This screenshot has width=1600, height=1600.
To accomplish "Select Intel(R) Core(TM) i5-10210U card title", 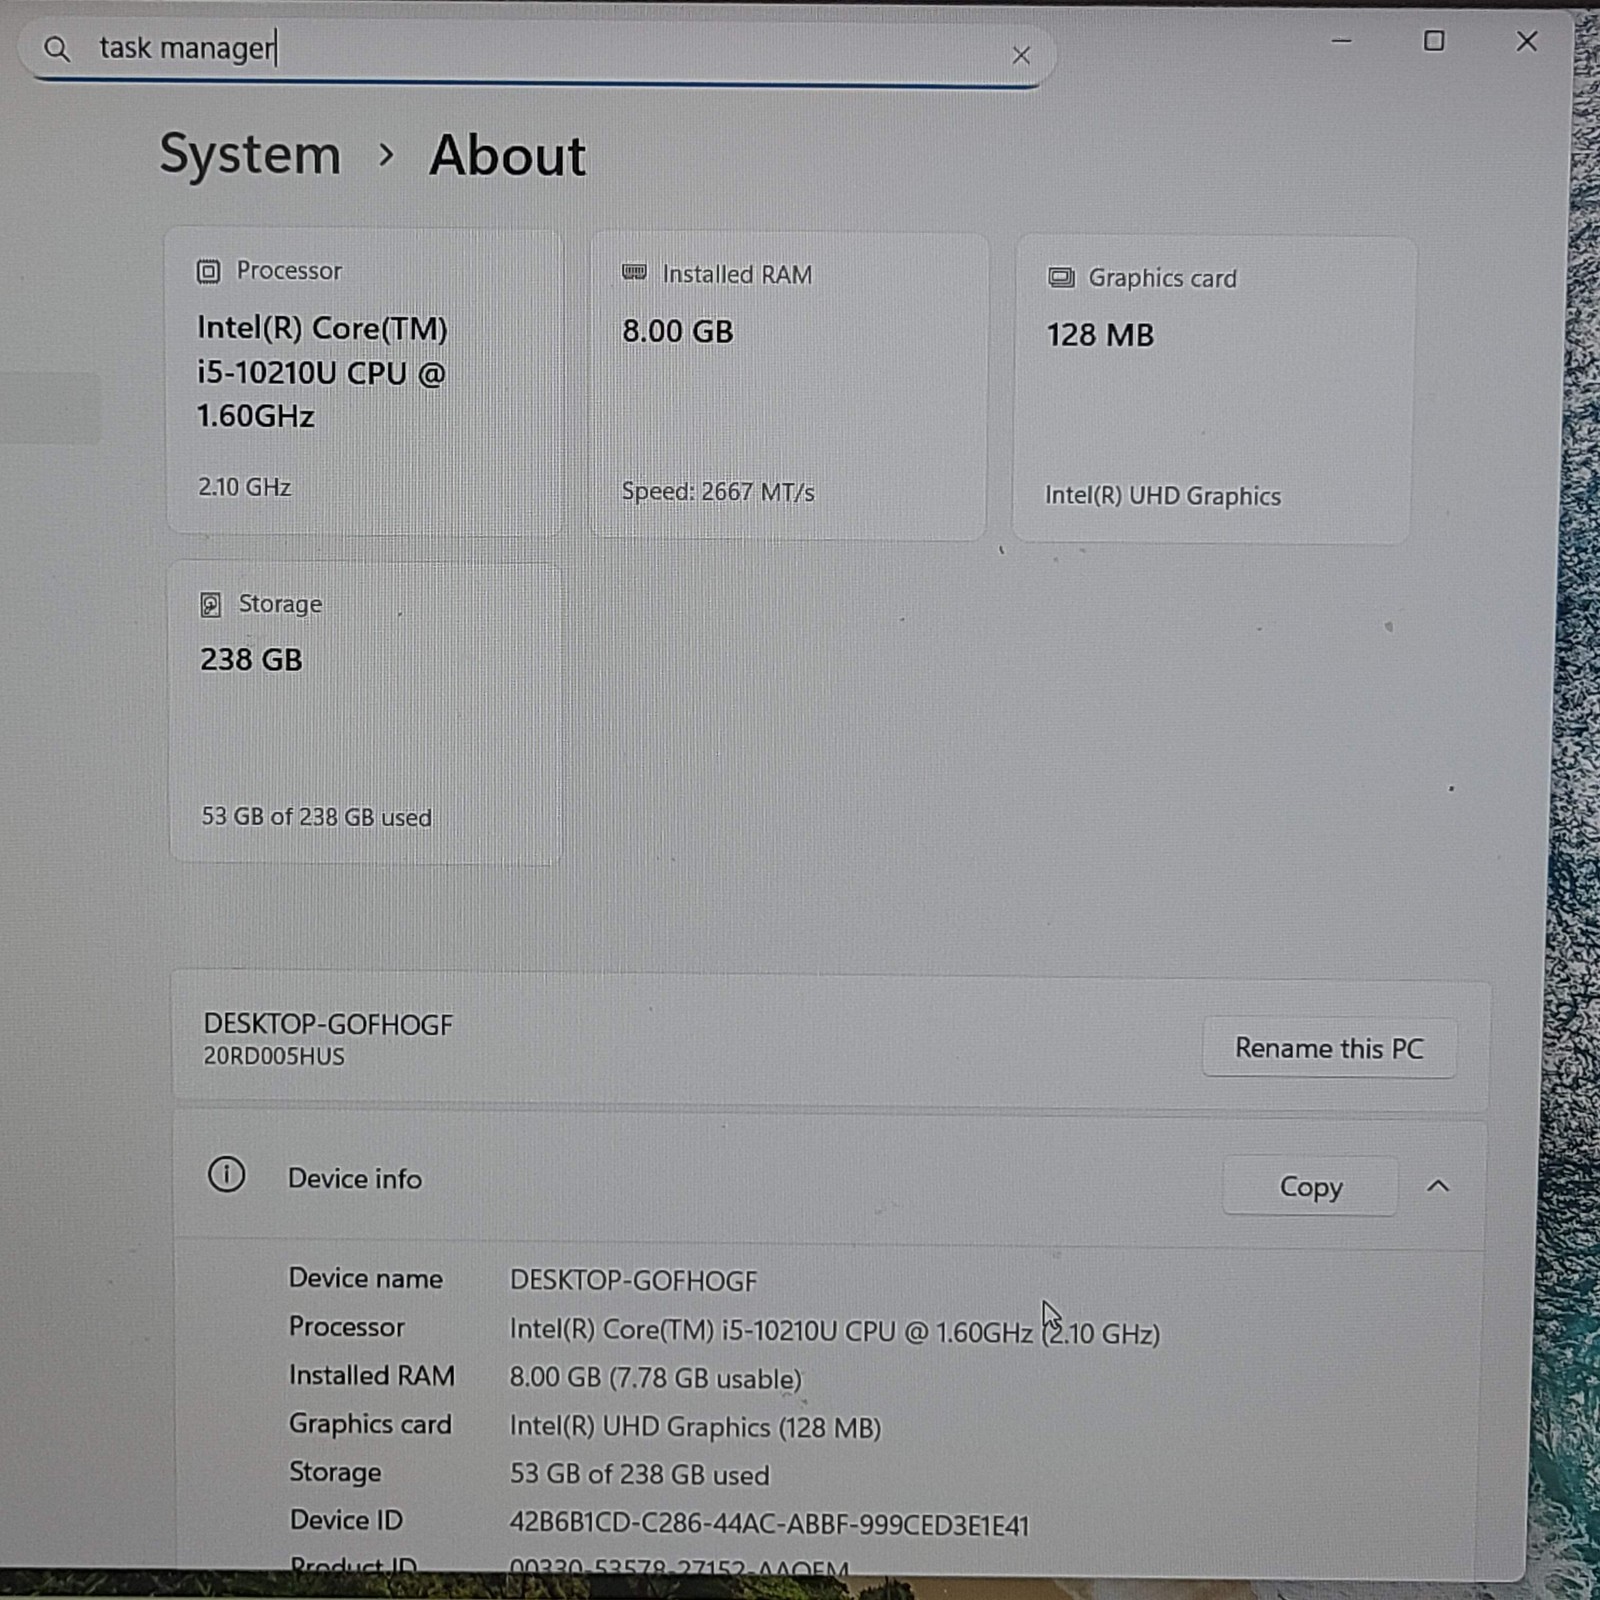I will pyautogui.click(x=322, y=372).
